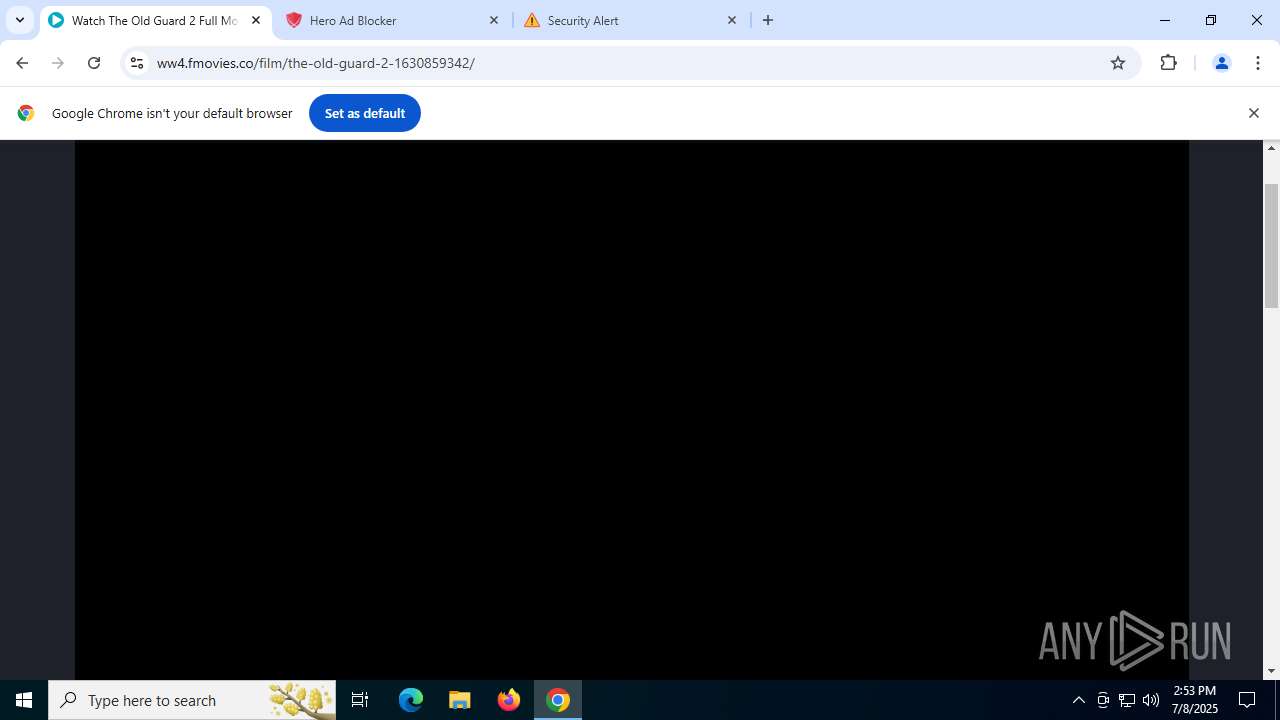Click the fmovies URL in address bar
The width and height of the screenshot is (1280, 720).
pyautogui.click(x=315, y=63)
